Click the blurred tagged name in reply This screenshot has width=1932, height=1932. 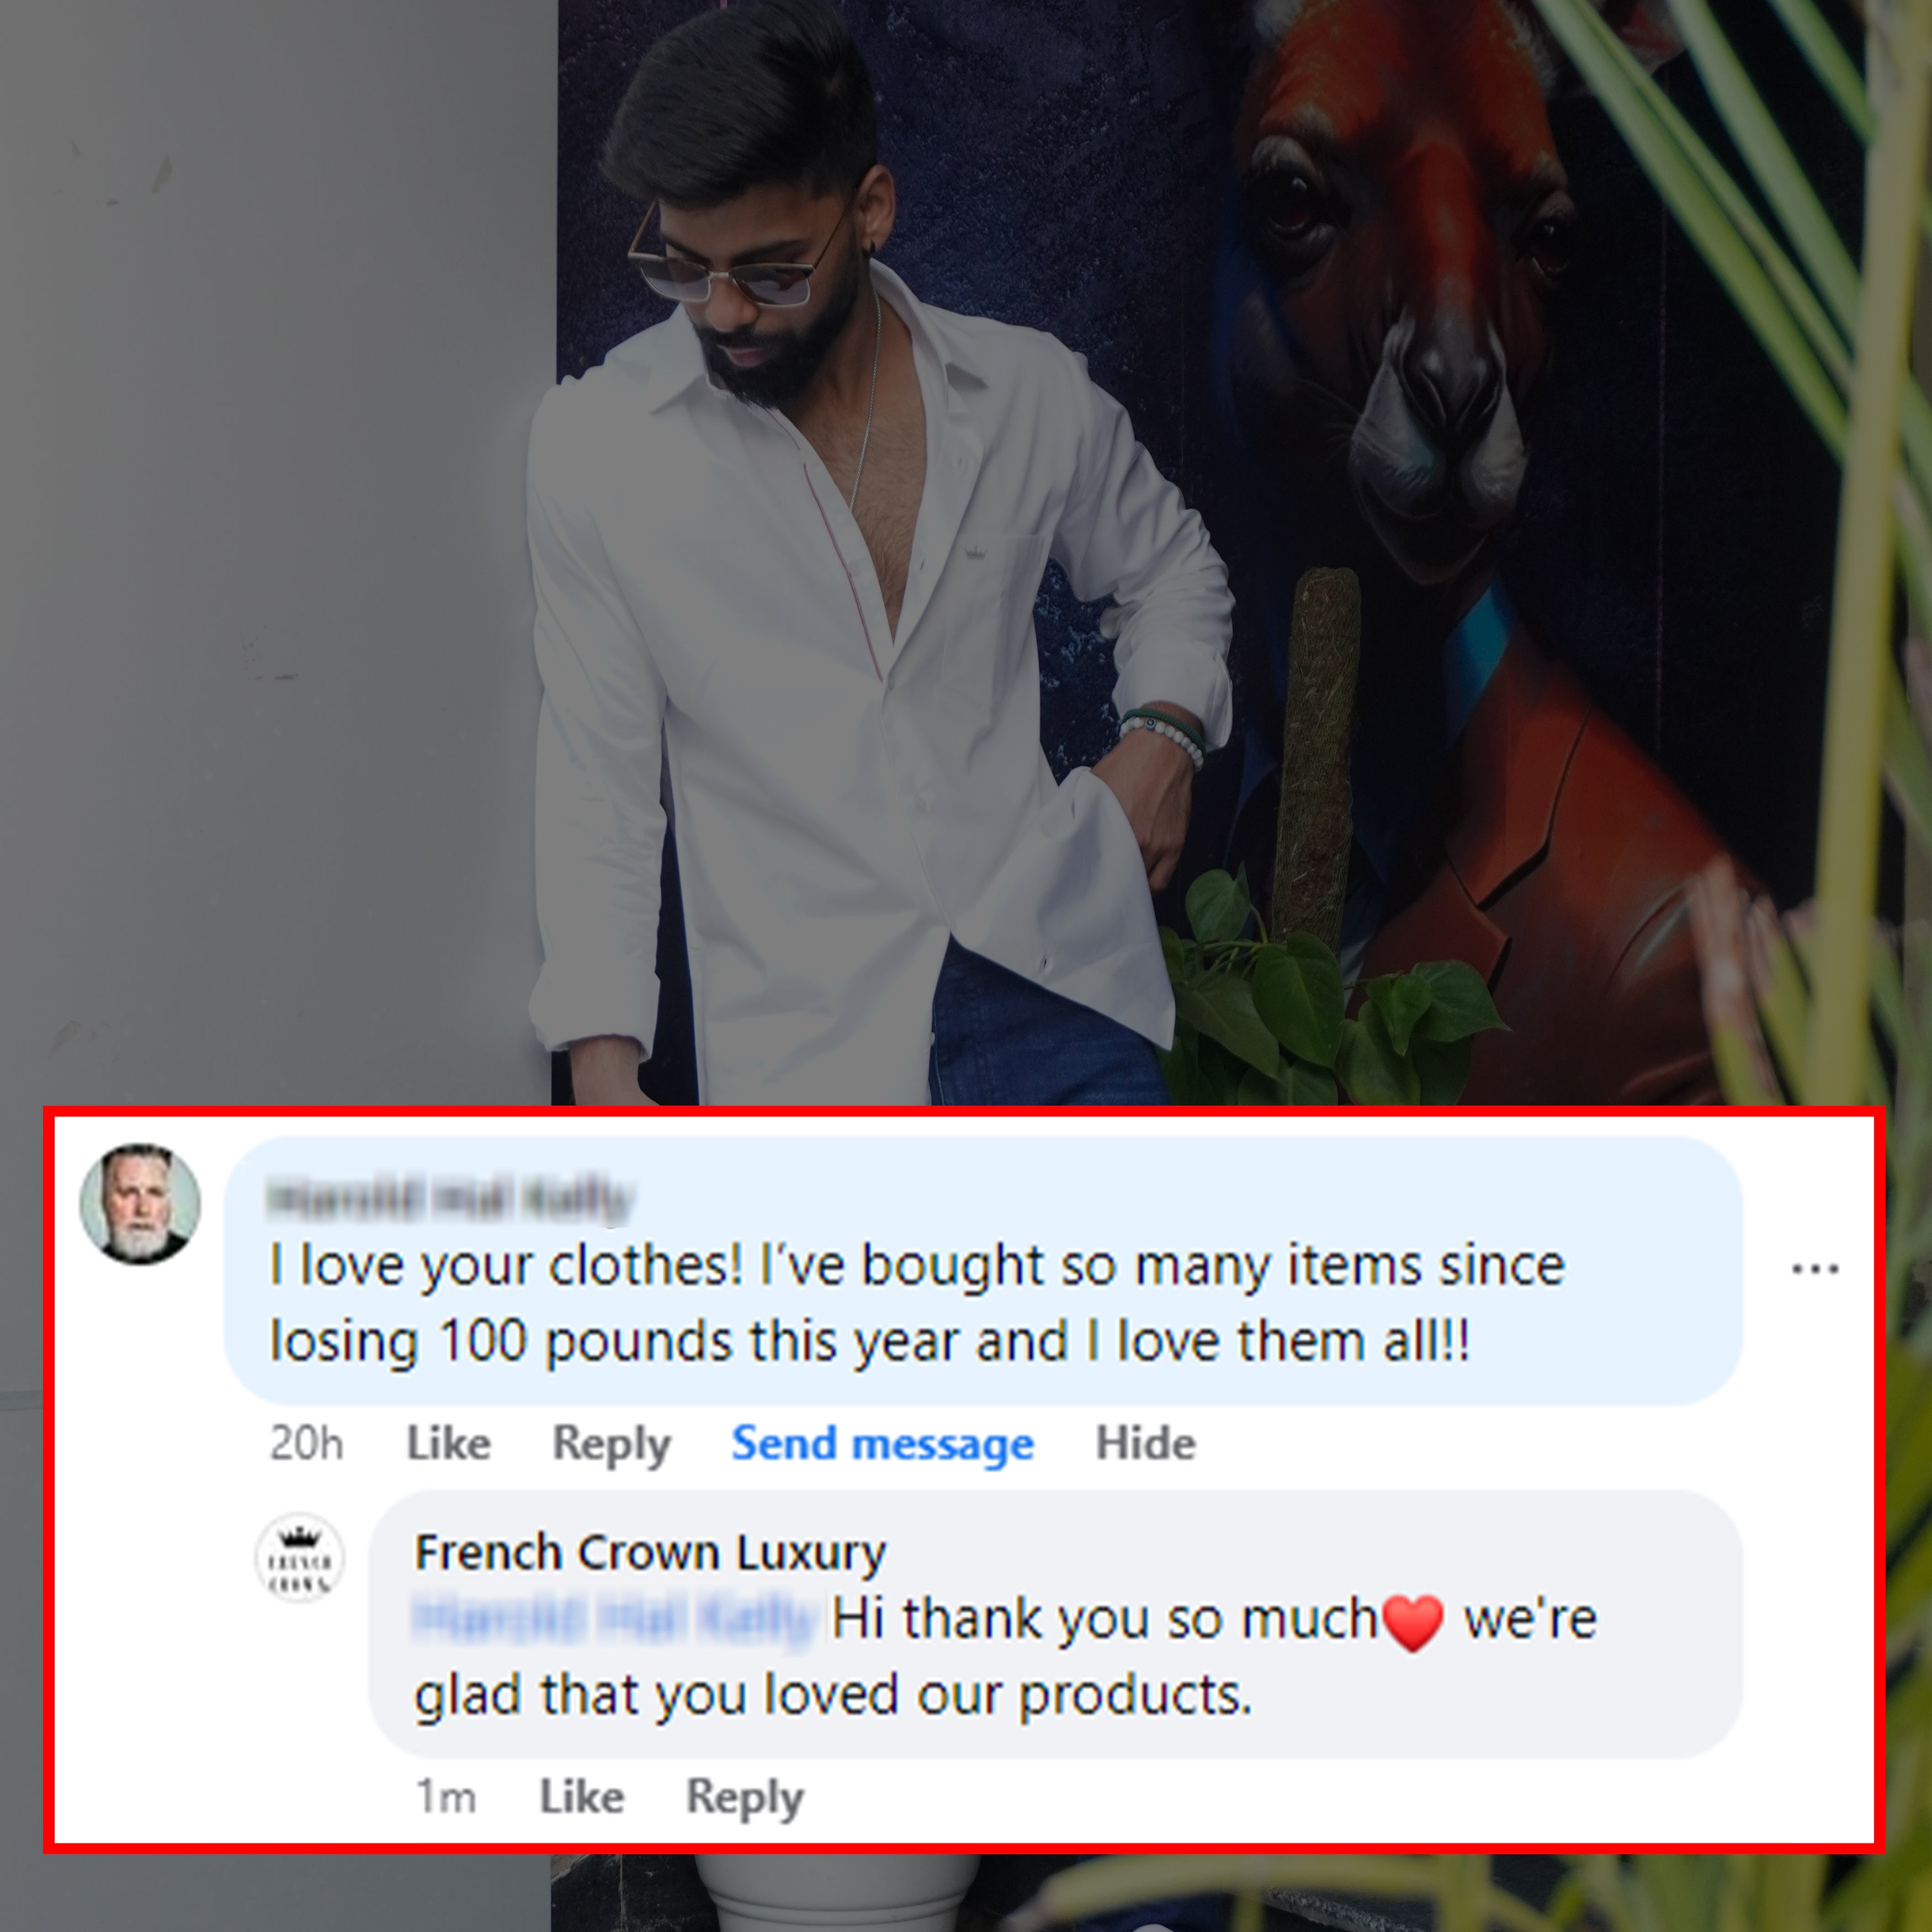coord(614,1620)
